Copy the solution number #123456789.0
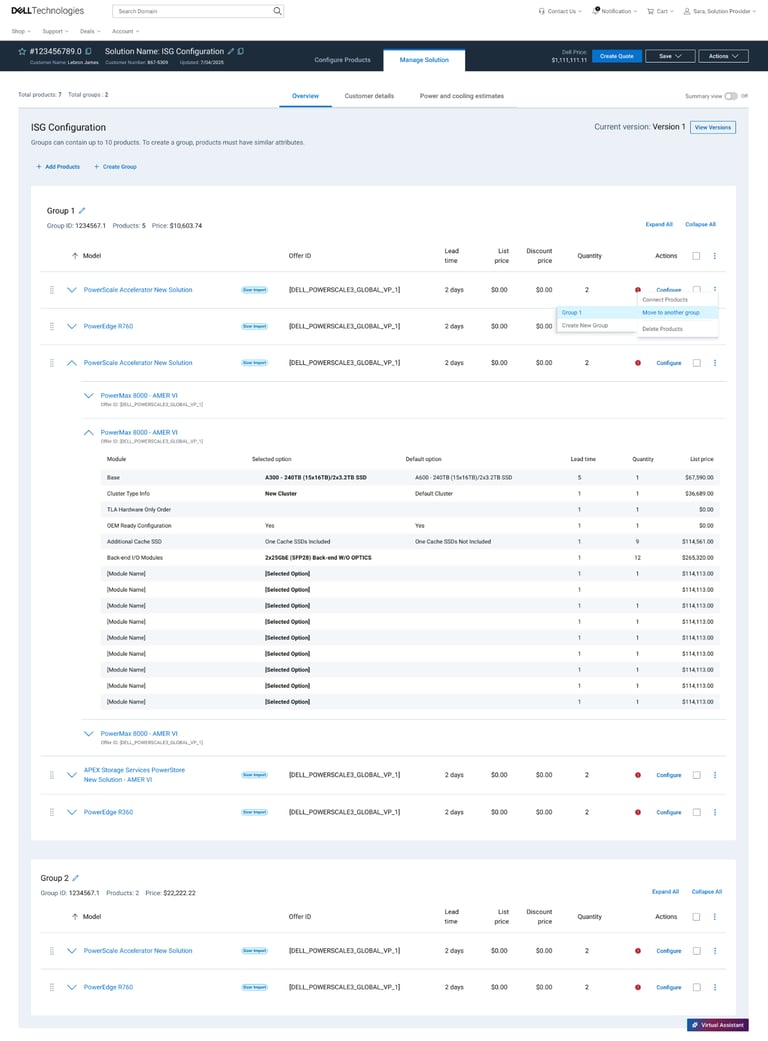Screen dimensions: 768x1041 [x=88, y=51]
